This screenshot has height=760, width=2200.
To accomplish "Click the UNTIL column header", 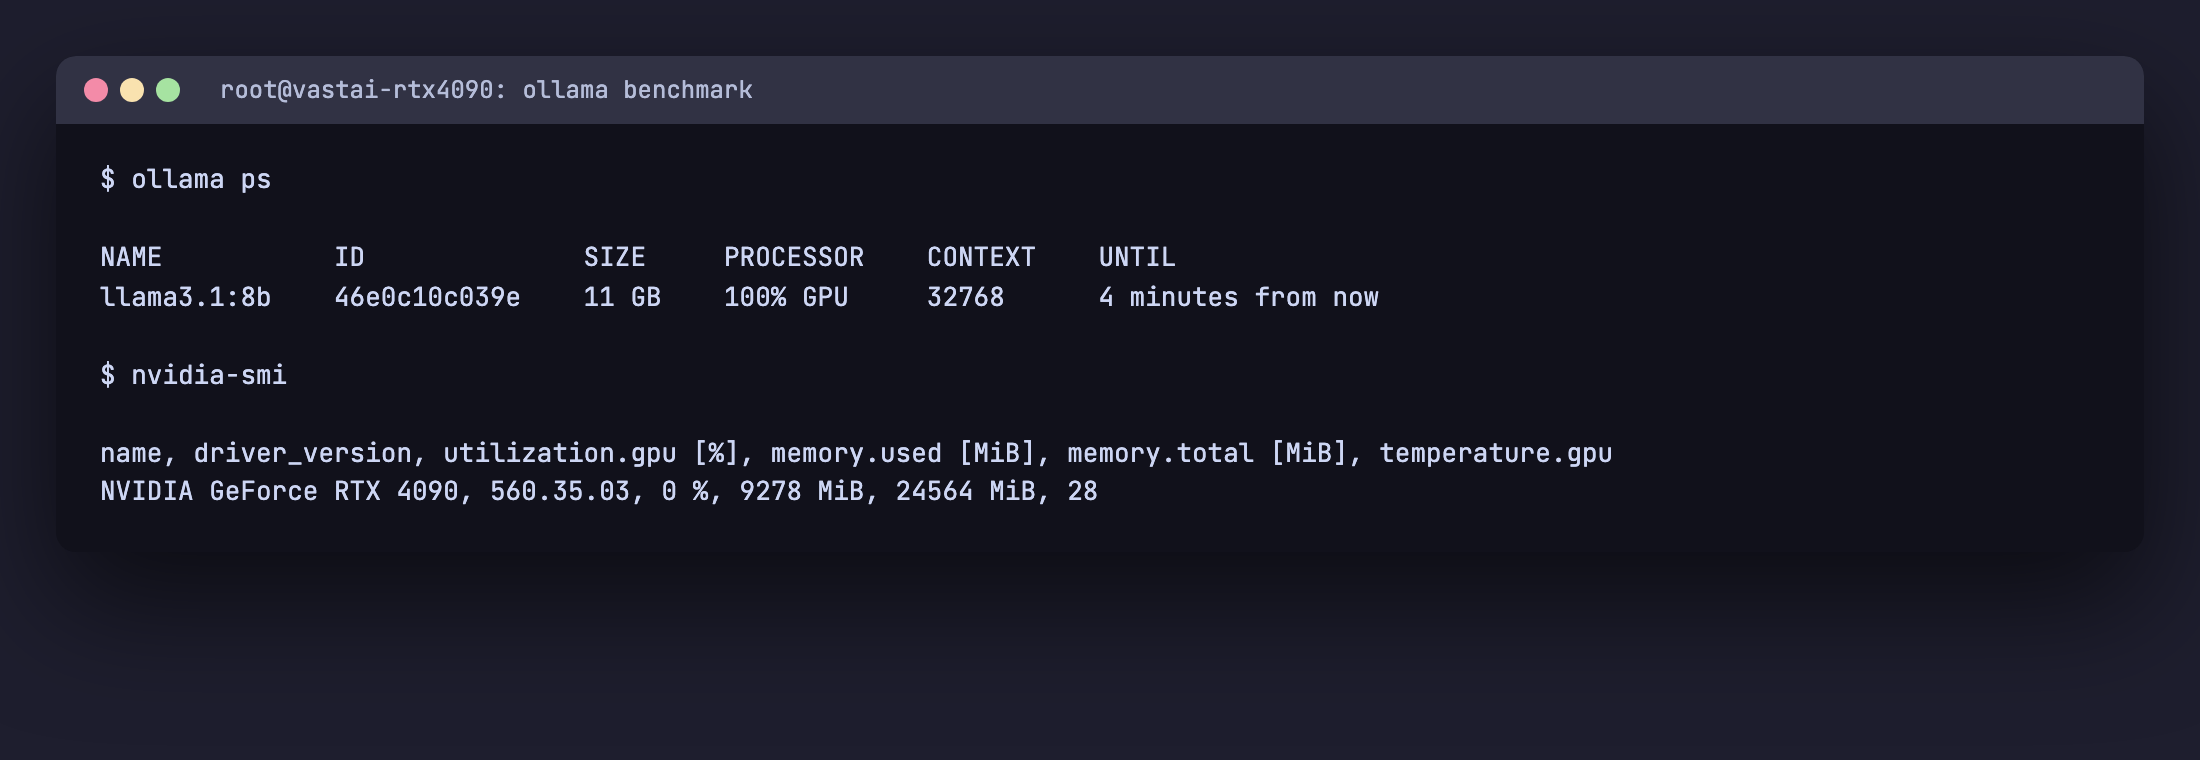I will (1137, 257).
